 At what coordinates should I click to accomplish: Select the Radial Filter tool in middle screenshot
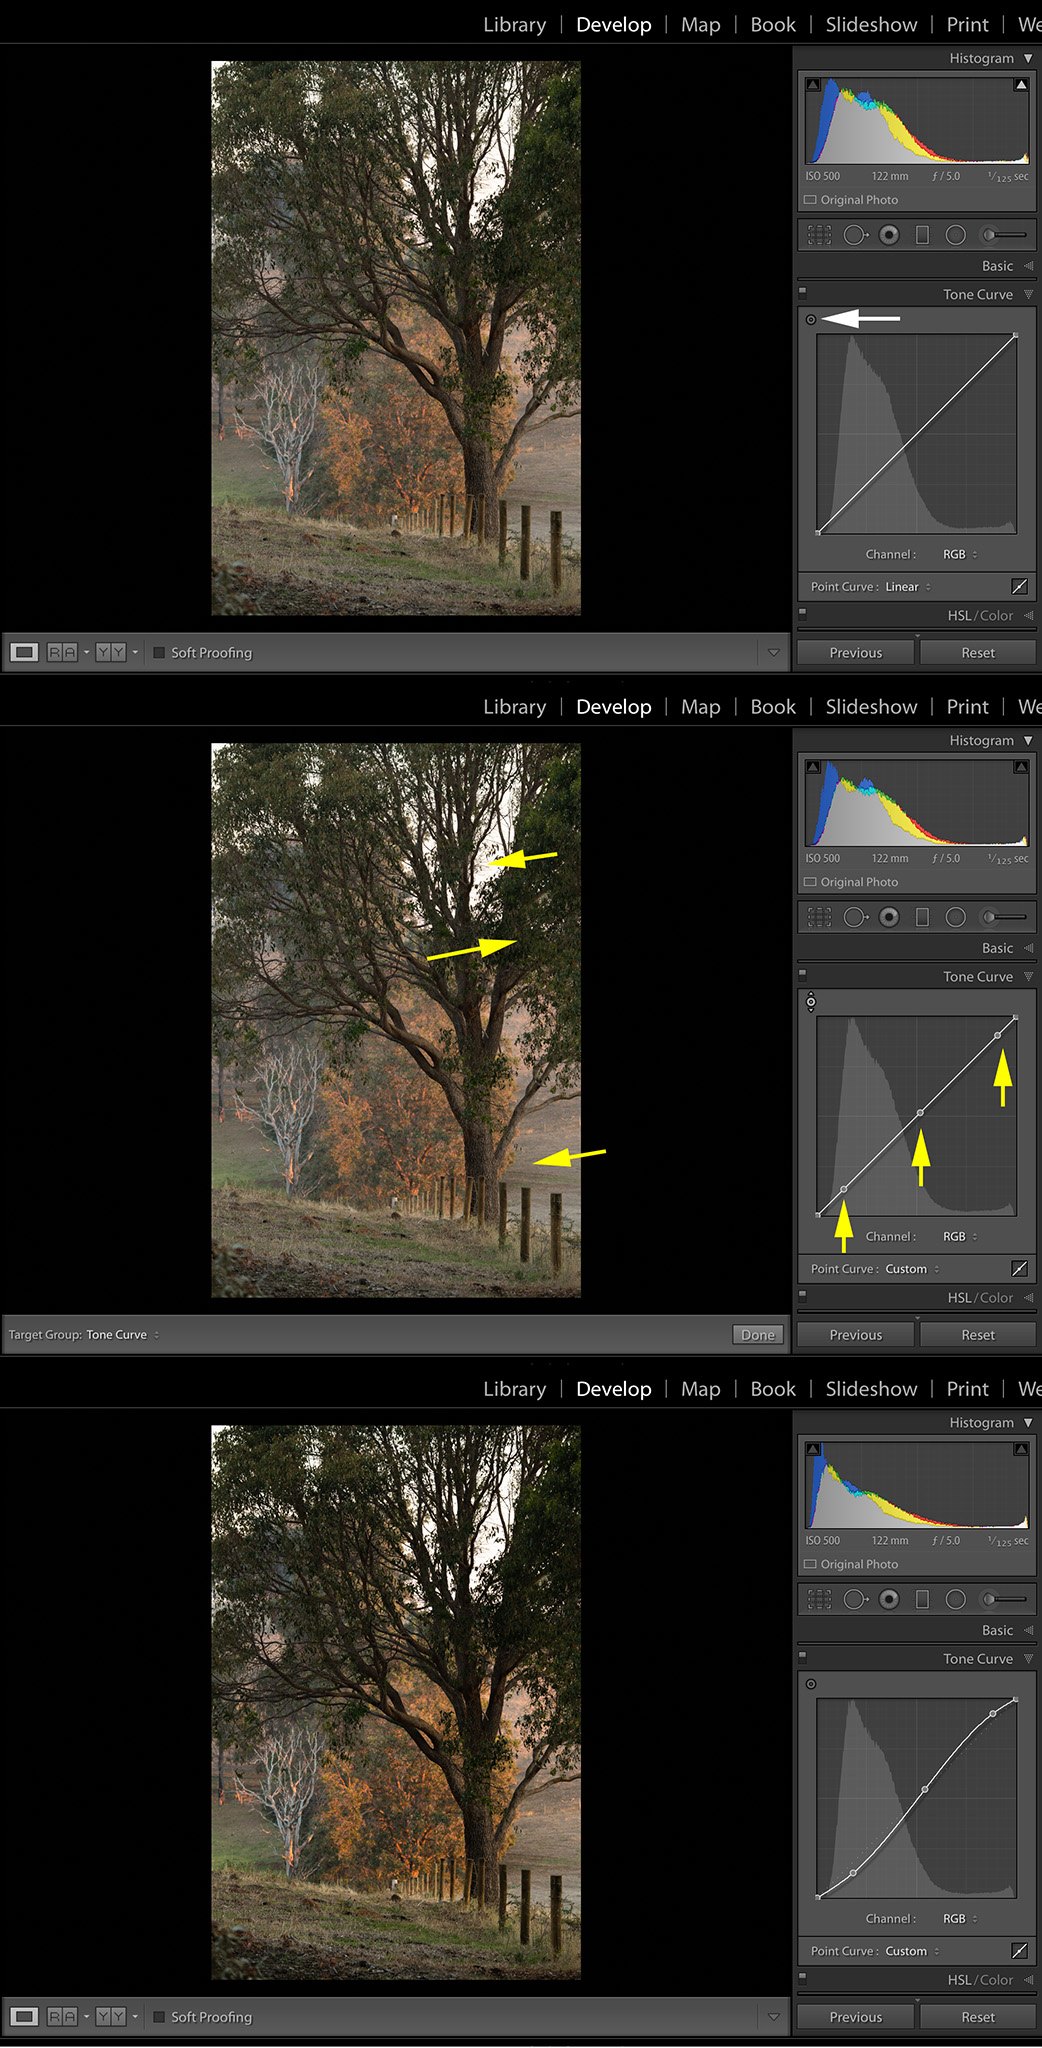coord(956,917)
